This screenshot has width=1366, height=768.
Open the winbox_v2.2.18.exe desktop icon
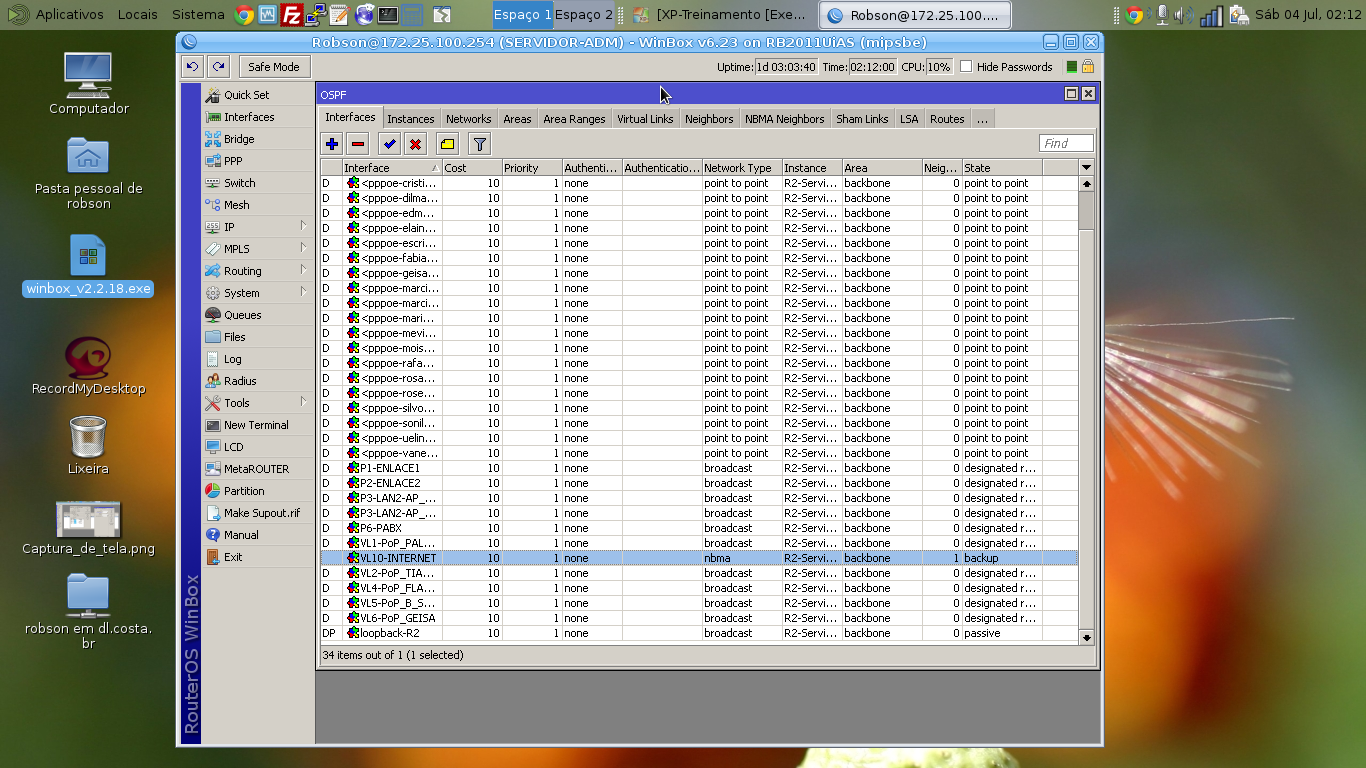[x=88, y=266]
